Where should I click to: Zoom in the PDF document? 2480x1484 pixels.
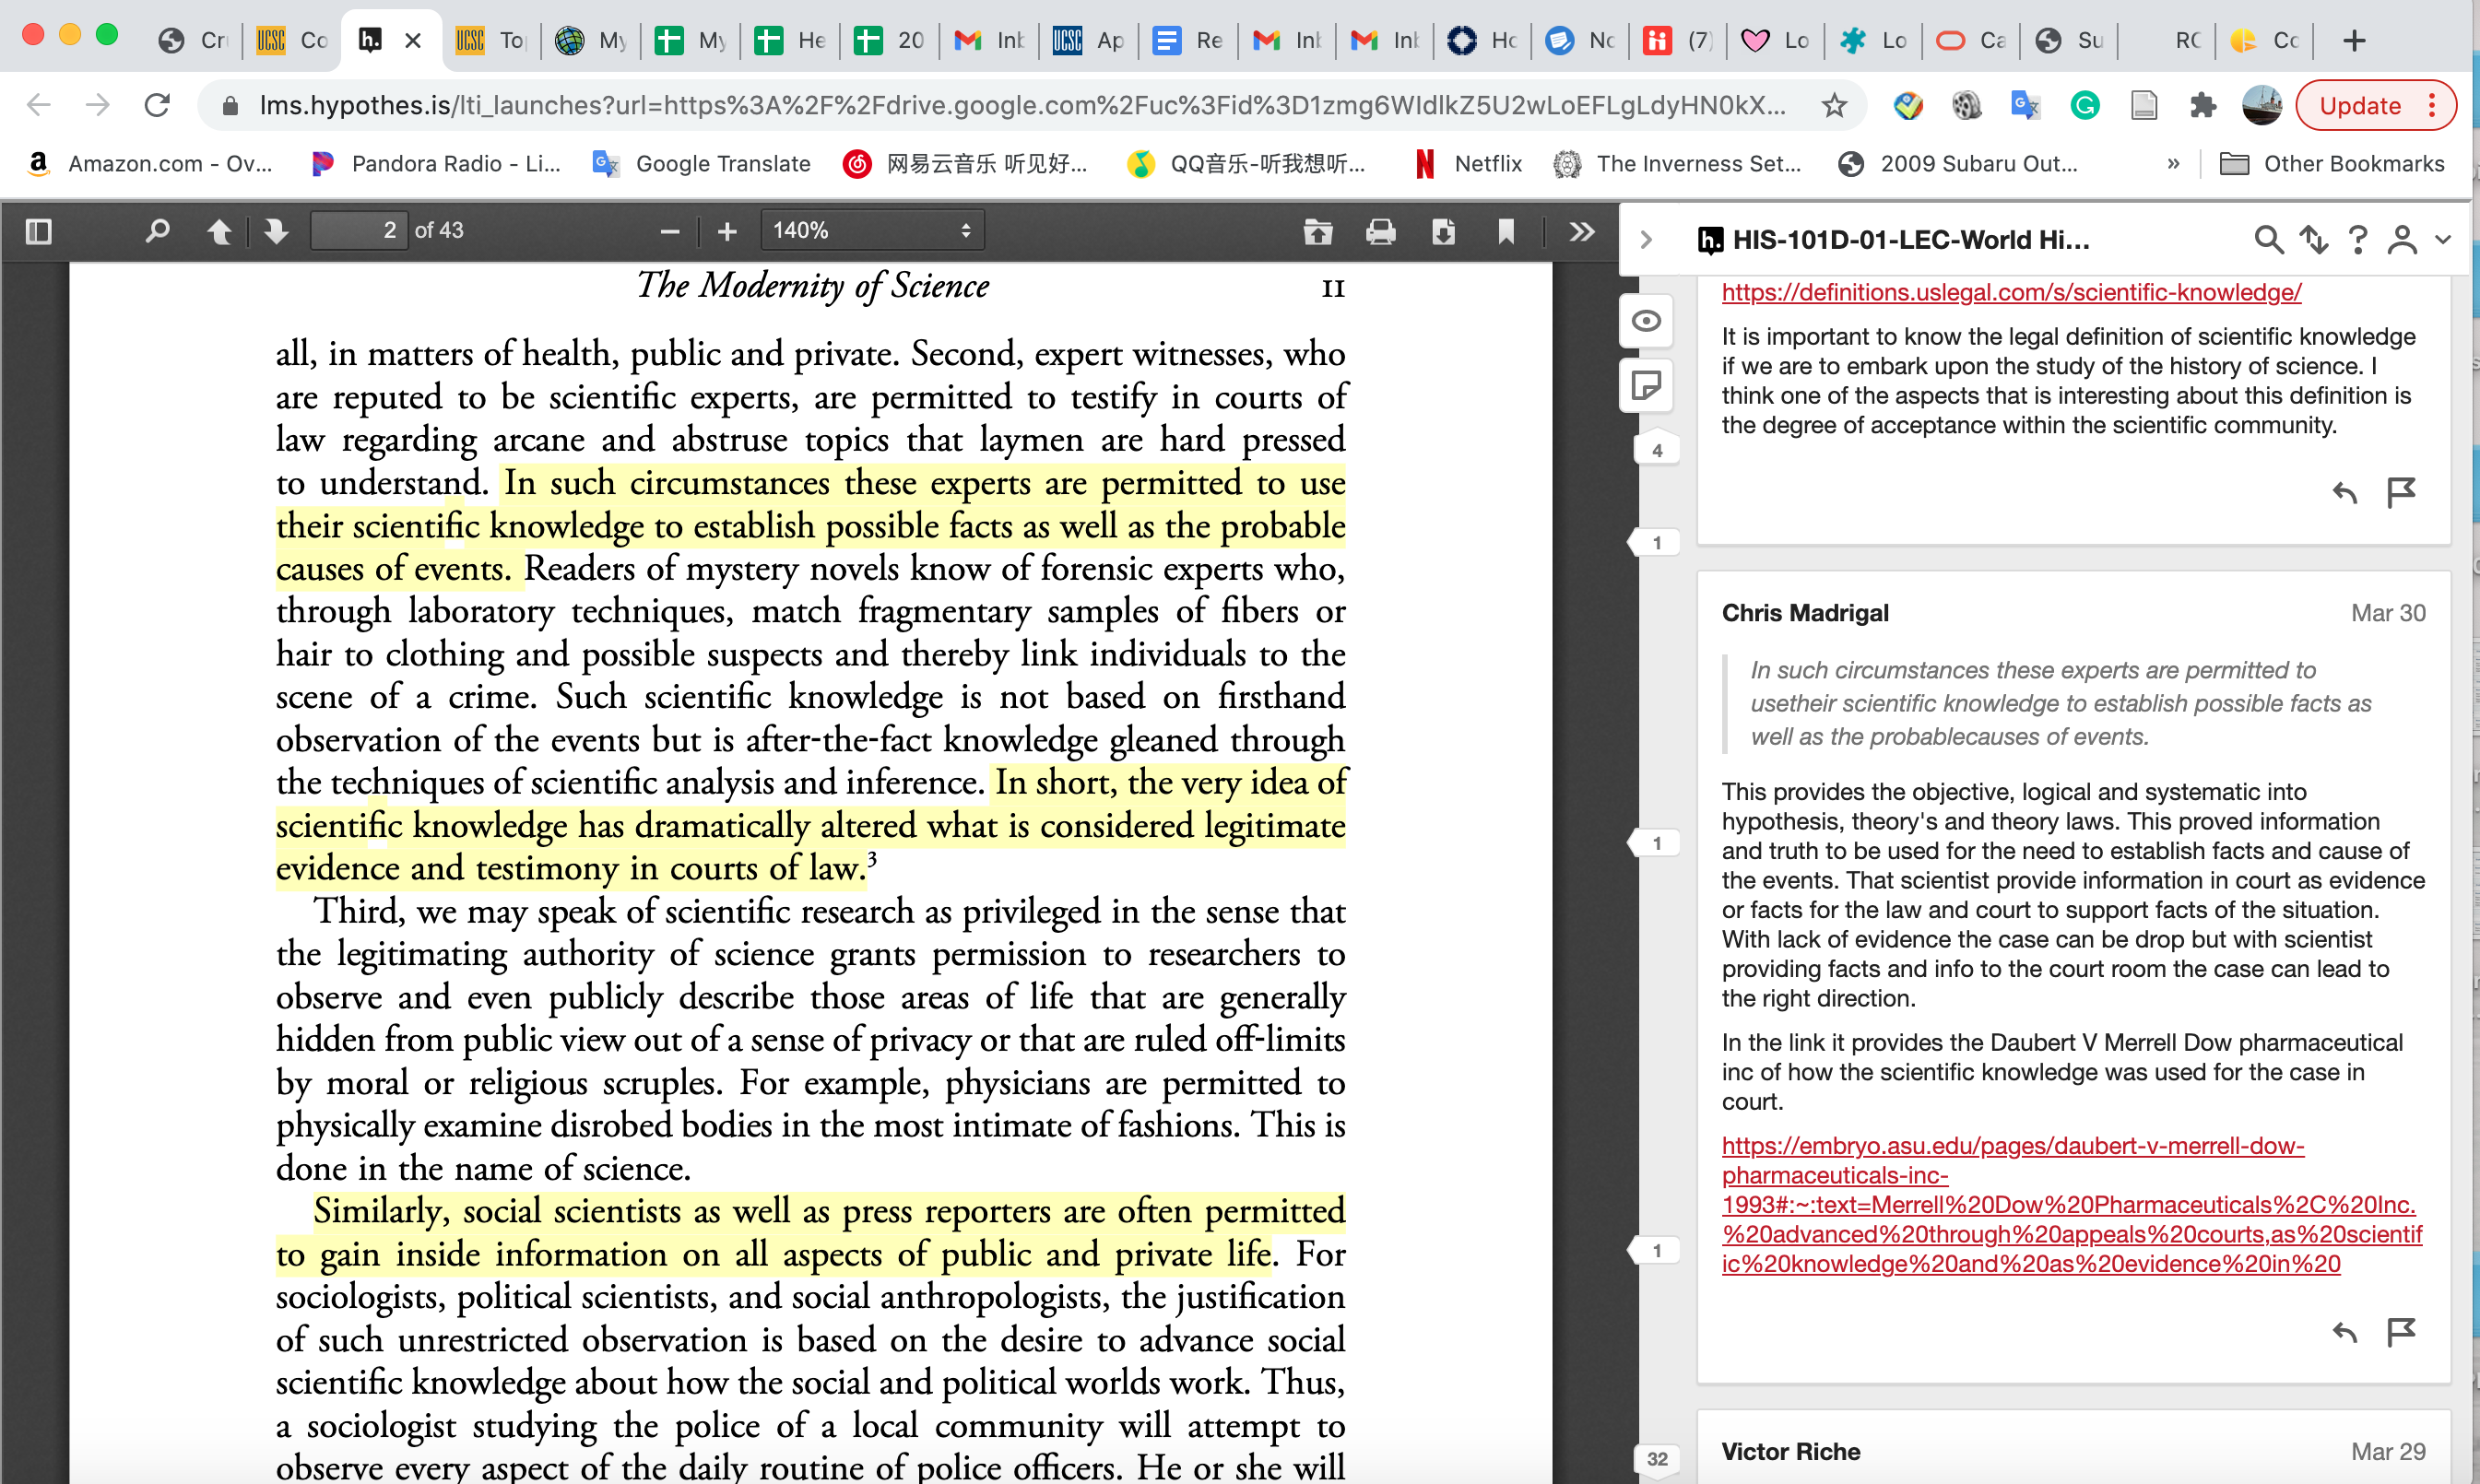[x=727, y=231]
